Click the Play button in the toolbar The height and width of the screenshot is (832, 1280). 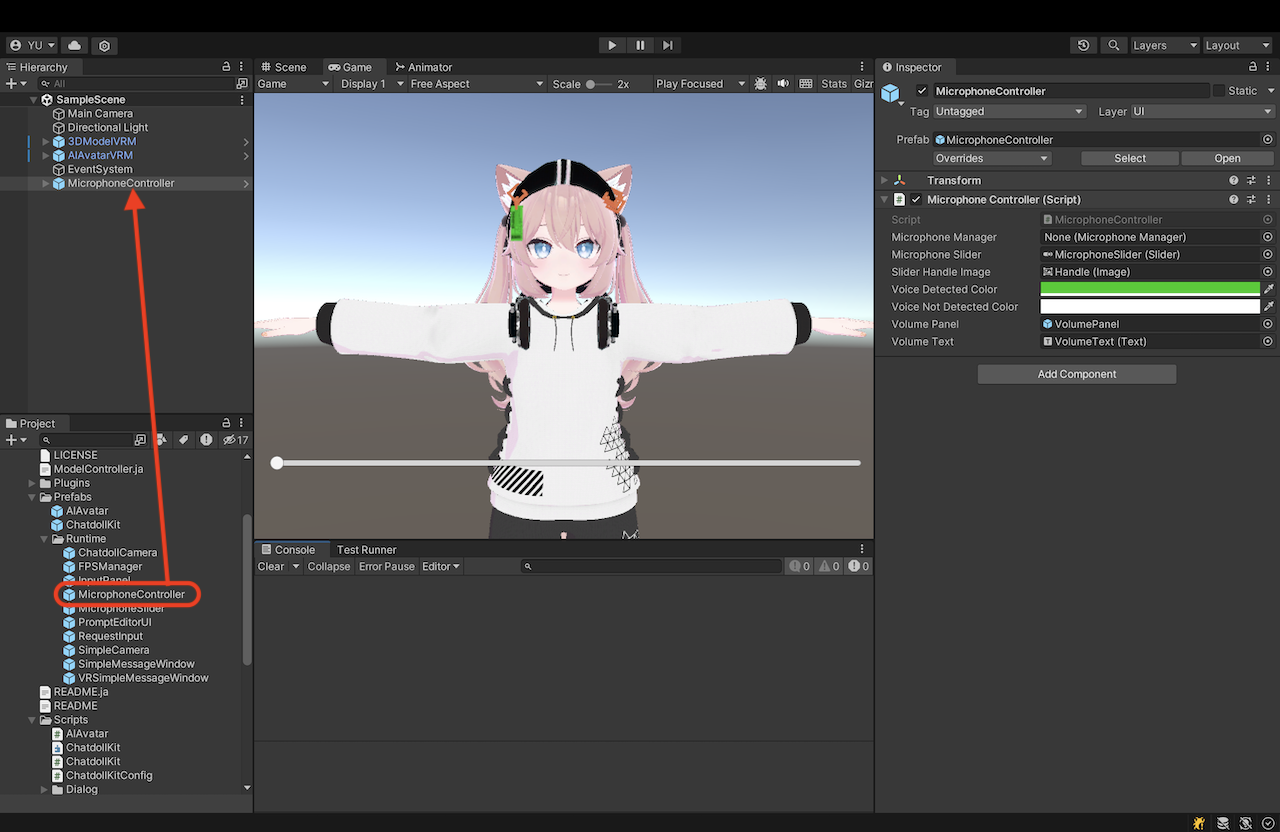(x=612, y=45)
